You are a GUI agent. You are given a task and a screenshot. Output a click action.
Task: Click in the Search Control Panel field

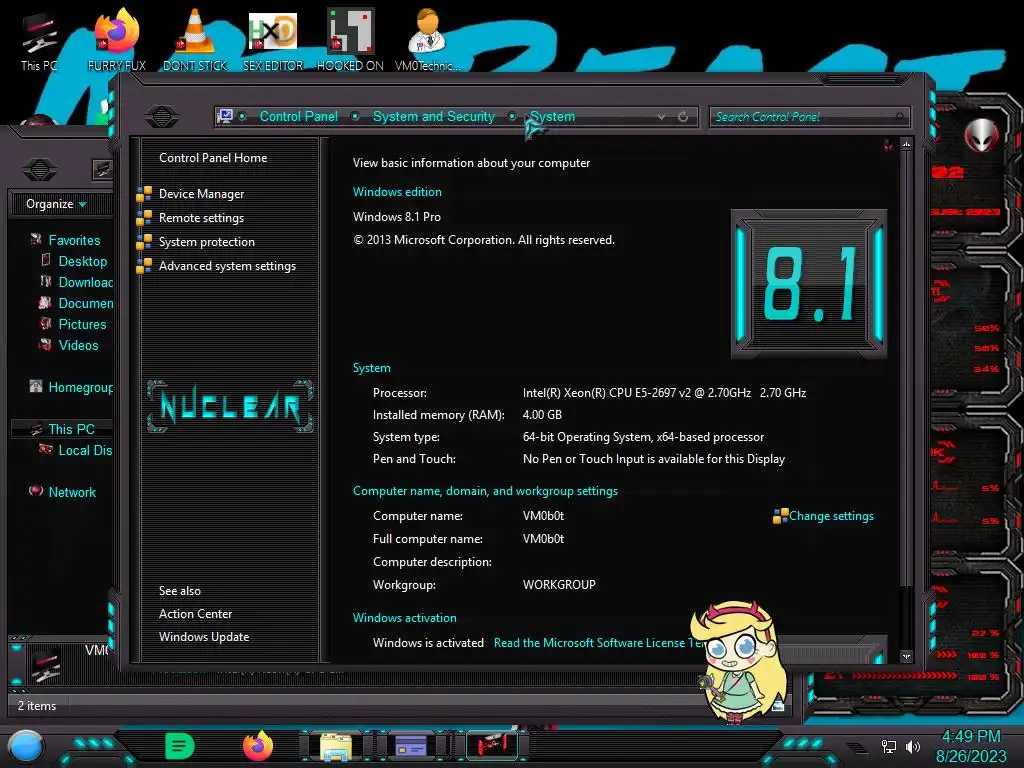808,117
